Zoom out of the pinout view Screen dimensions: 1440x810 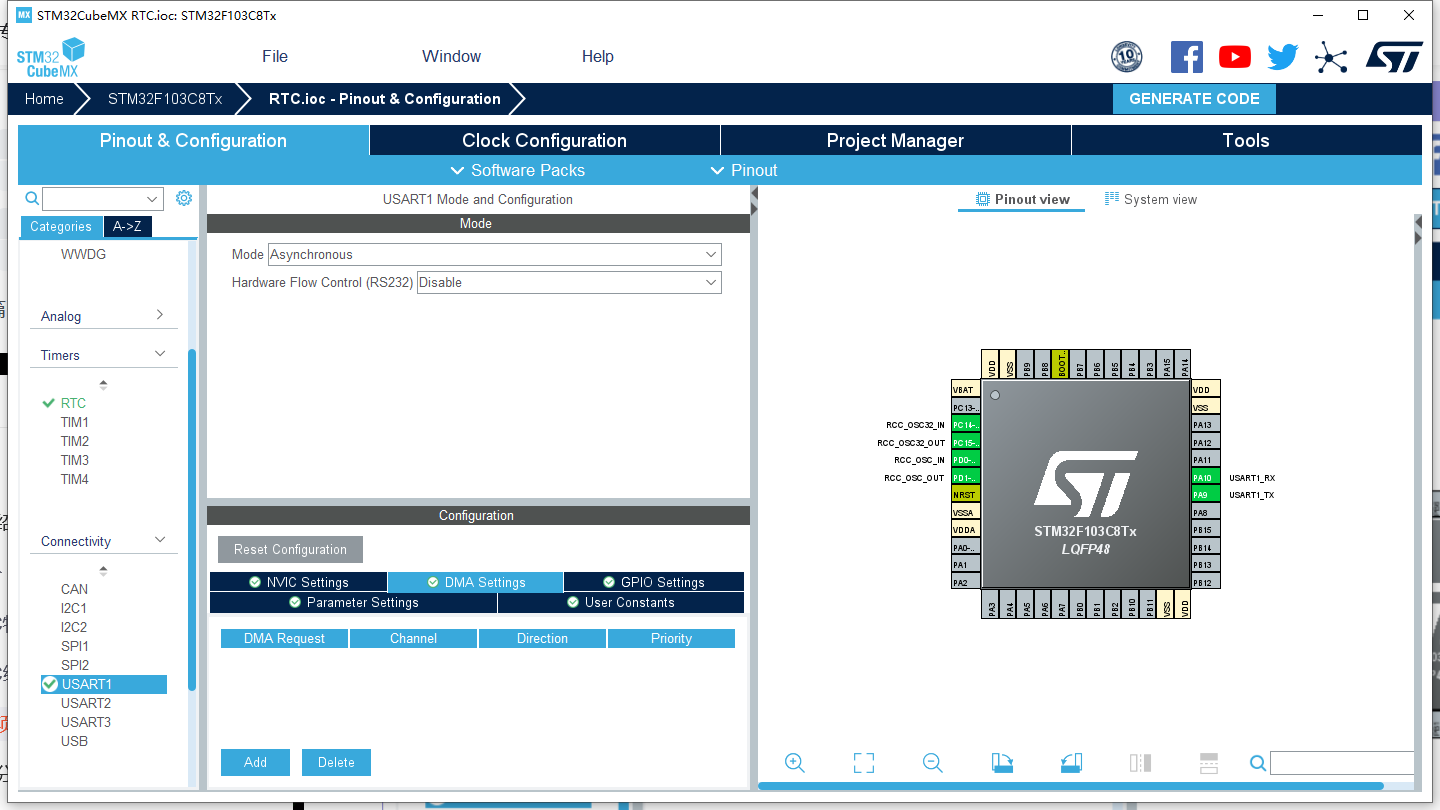pyautogui.click(x=932, y=762)
